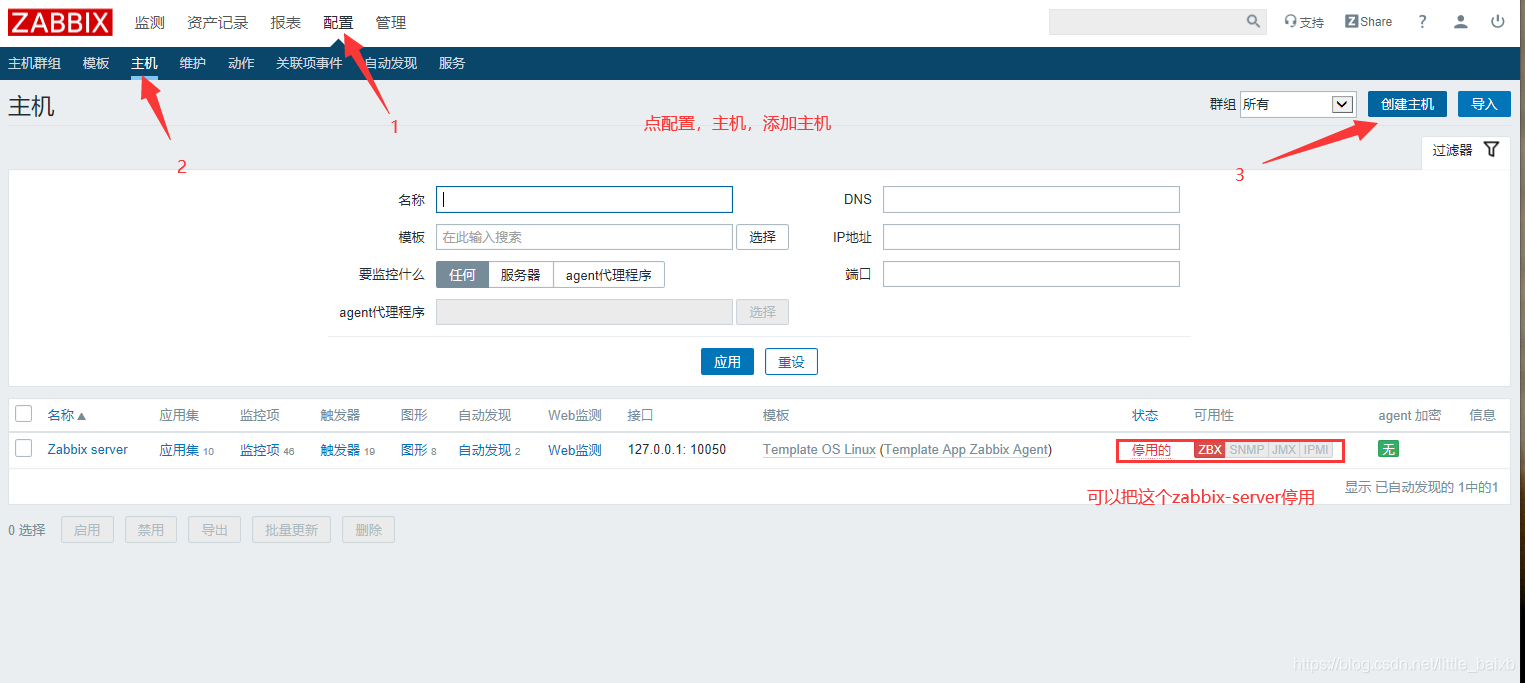The height and width of the screenshot is (683, 1525).
Task: Focus the 端口 filter field
Action: tap(1031, 274)
